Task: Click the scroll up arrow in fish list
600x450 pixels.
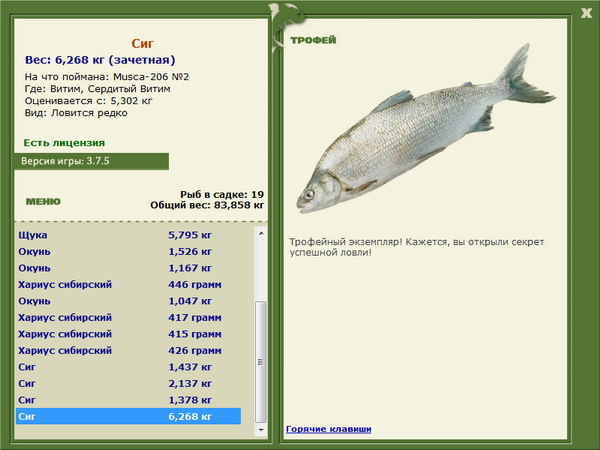Action: tap(261, 233)
